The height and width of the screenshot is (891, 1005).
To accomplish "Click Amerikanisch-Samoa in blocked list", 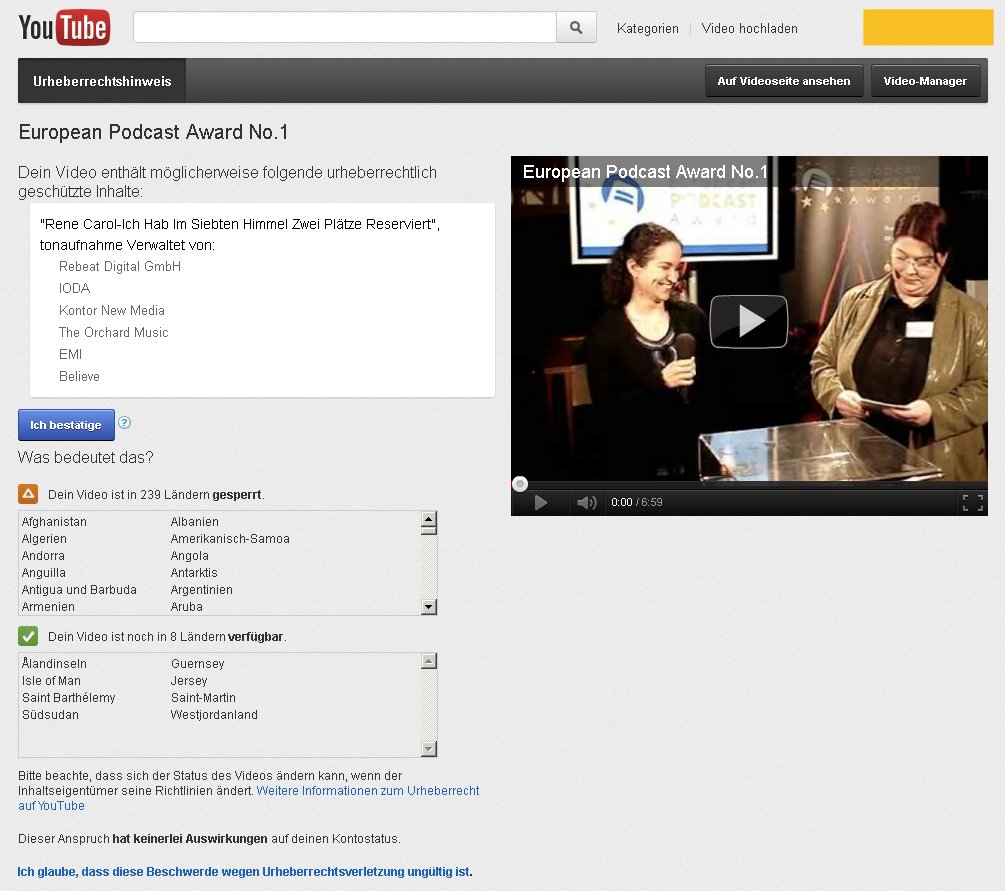I will tap(230, 539).
